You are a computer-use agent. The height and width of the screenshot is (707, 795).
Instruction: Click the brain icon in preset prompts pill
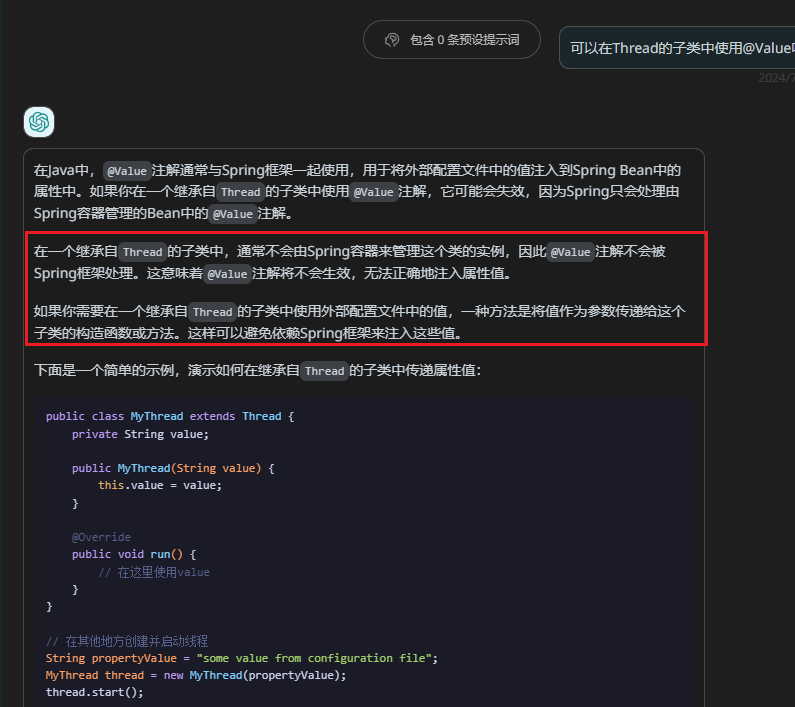[x=392, y=40]
